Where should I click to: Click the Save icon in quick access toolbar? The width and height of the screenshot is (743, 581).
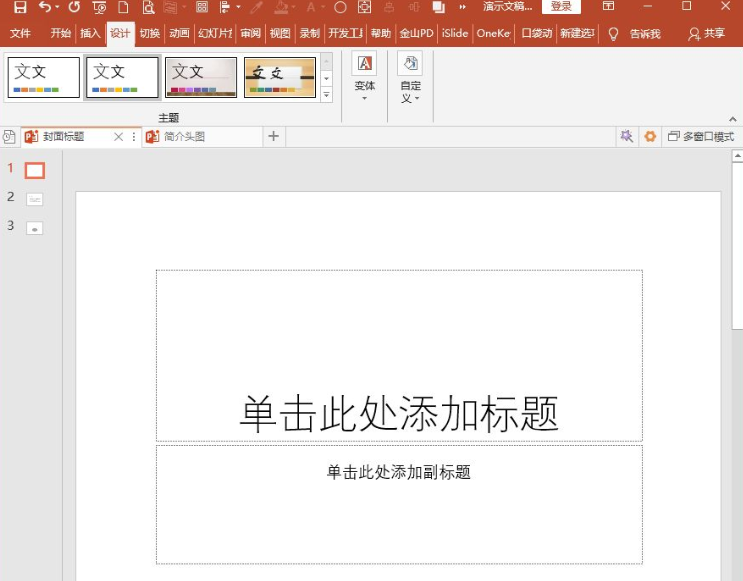click(x=19, y=7)
